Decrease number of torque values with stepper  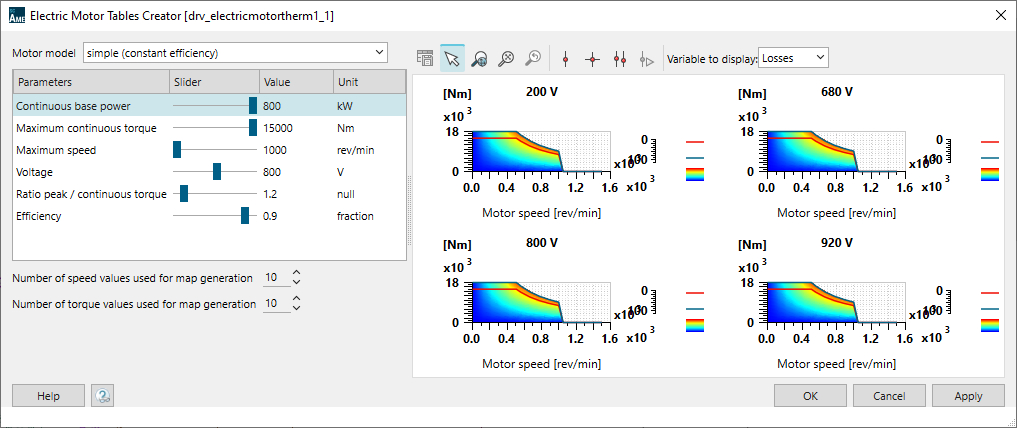click(x=296, y=308)
